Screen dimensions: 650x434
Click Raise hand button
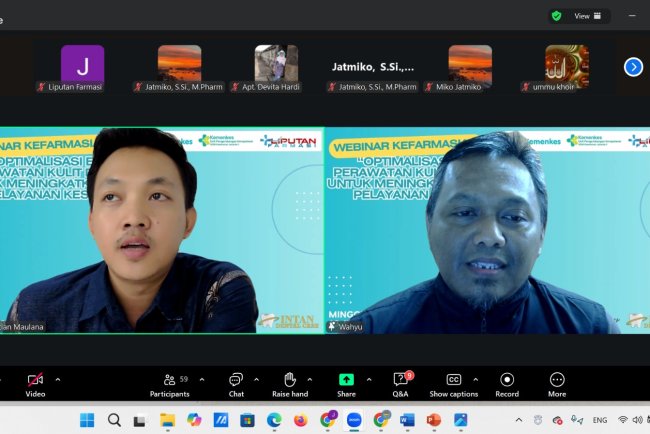pyautogui.click(x=290, y=385)
